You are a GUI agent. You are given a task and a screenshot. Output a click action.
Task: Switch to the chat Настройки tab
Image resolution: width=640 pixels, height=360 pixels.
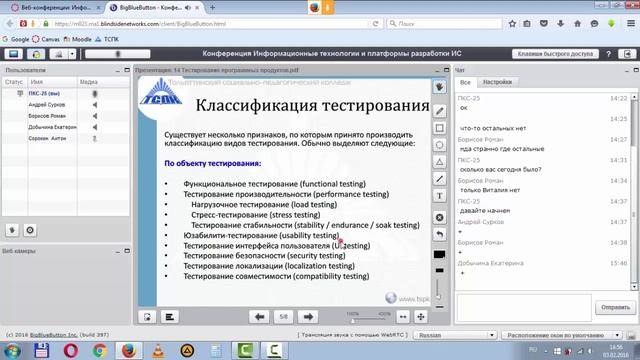[497, 82]
